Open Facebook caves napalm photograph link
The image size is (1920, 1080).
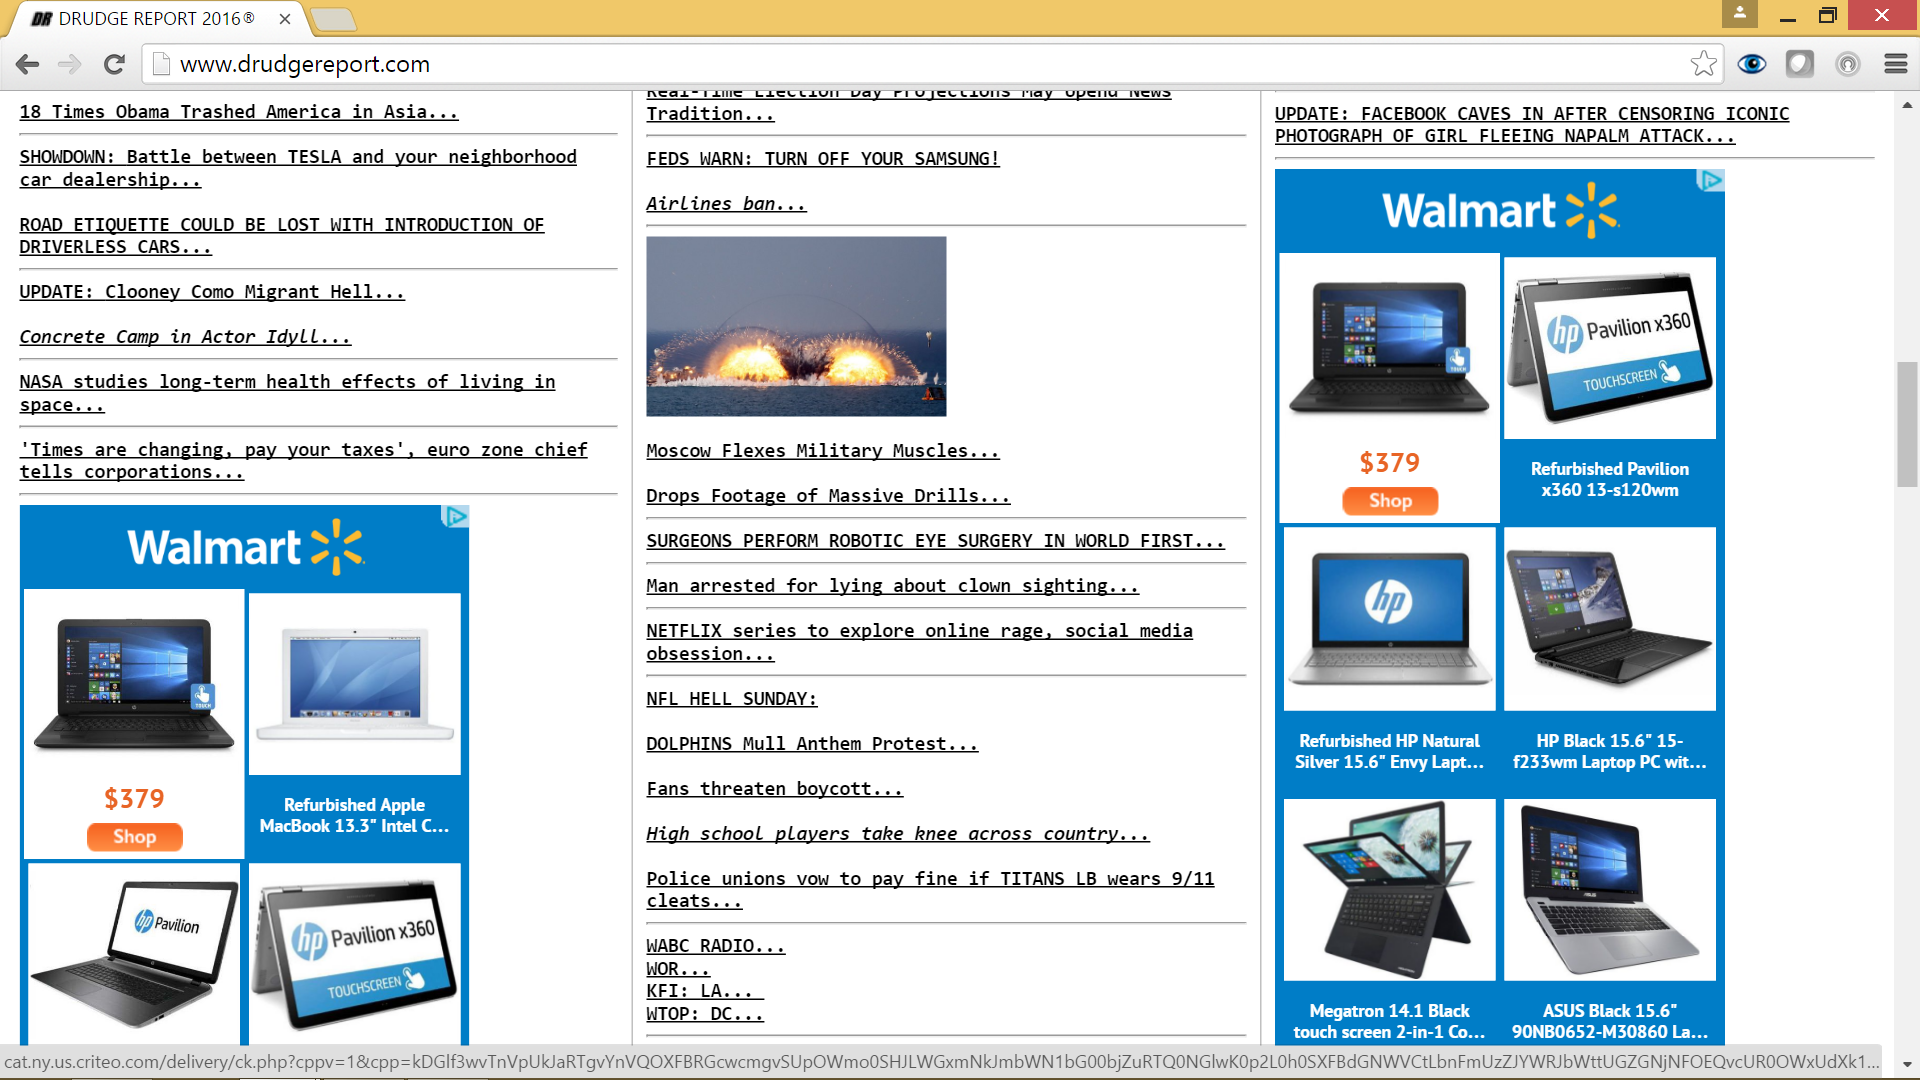1532,125
